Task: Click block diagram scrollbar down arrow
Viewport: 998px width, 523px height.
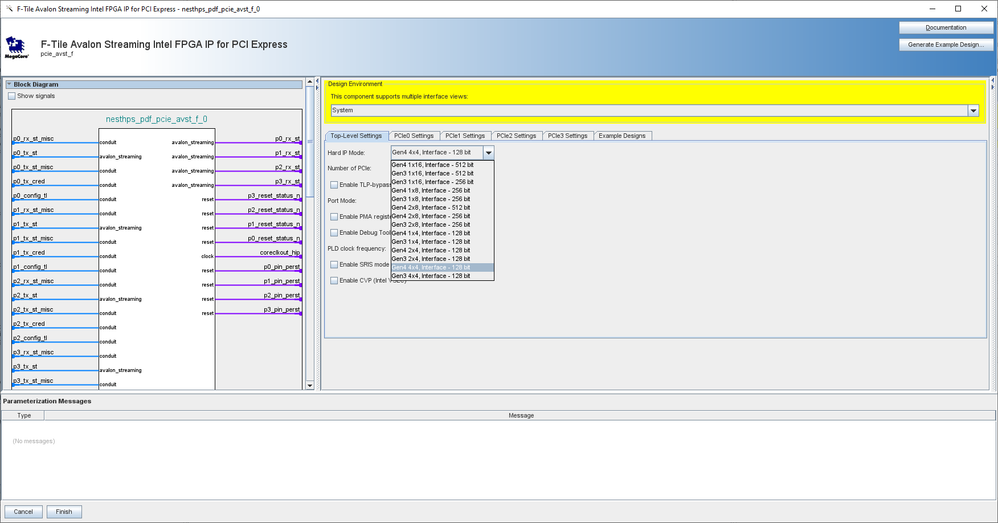Action: [x=310, y=385]
